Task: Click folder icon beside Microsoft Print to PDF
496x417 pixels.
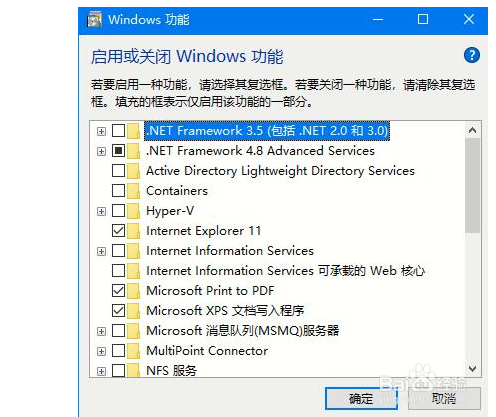Action: [x=133, y=291]
